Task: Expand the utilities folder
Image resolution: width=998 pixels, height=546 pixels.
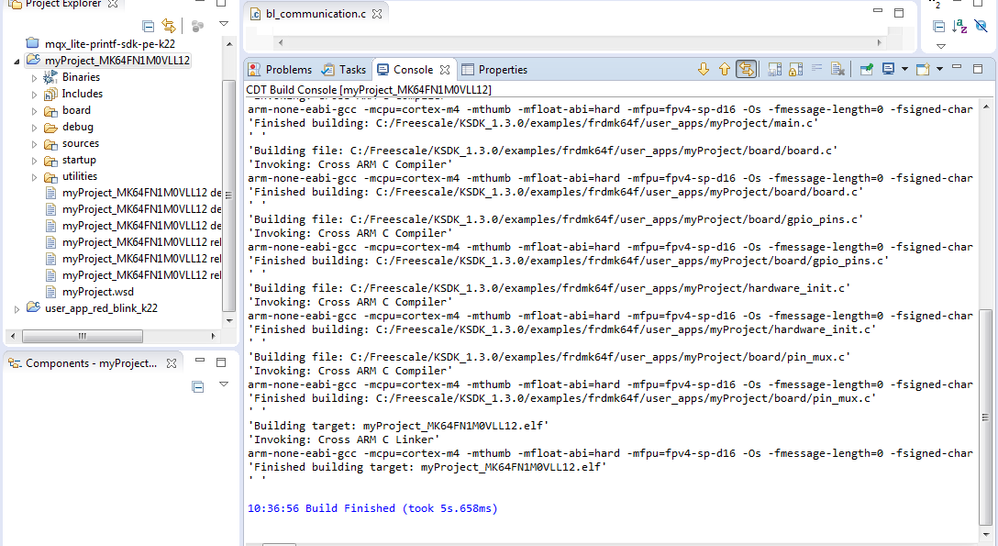Action: click(x=34, y=177)
